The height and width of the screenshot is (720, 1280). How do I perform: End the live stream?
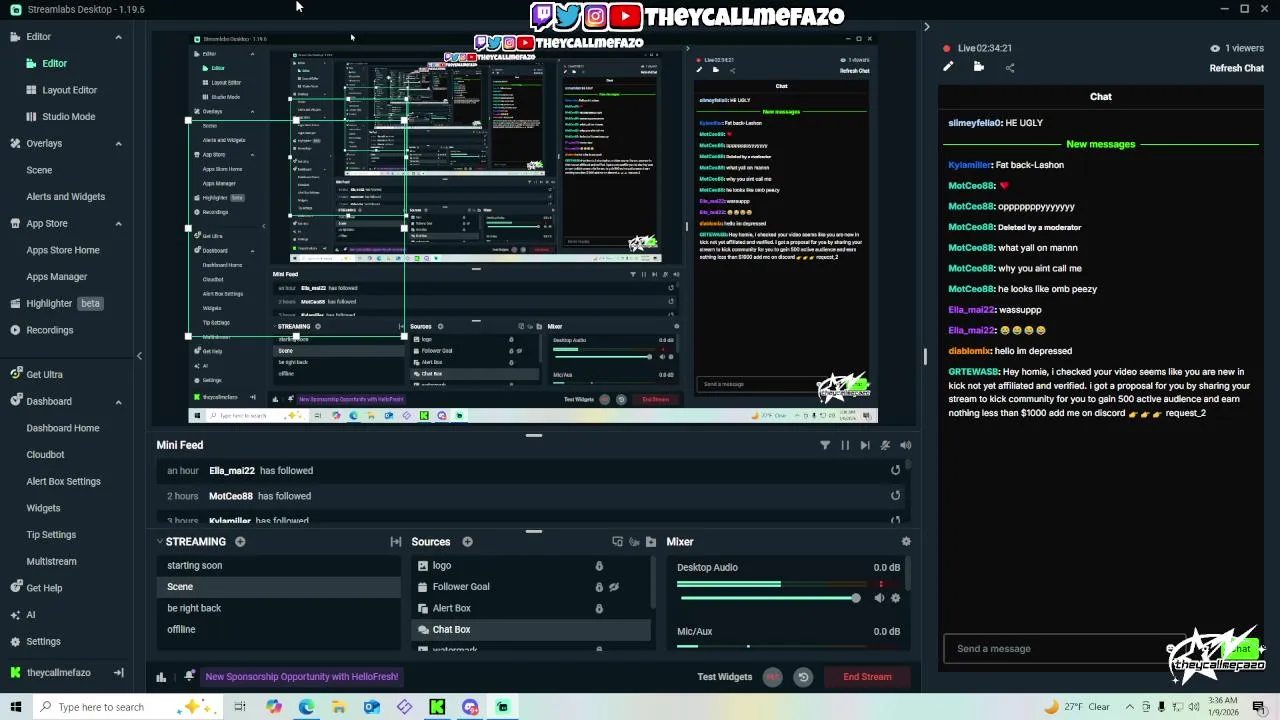pyautogui.click(x=867, y=677)
